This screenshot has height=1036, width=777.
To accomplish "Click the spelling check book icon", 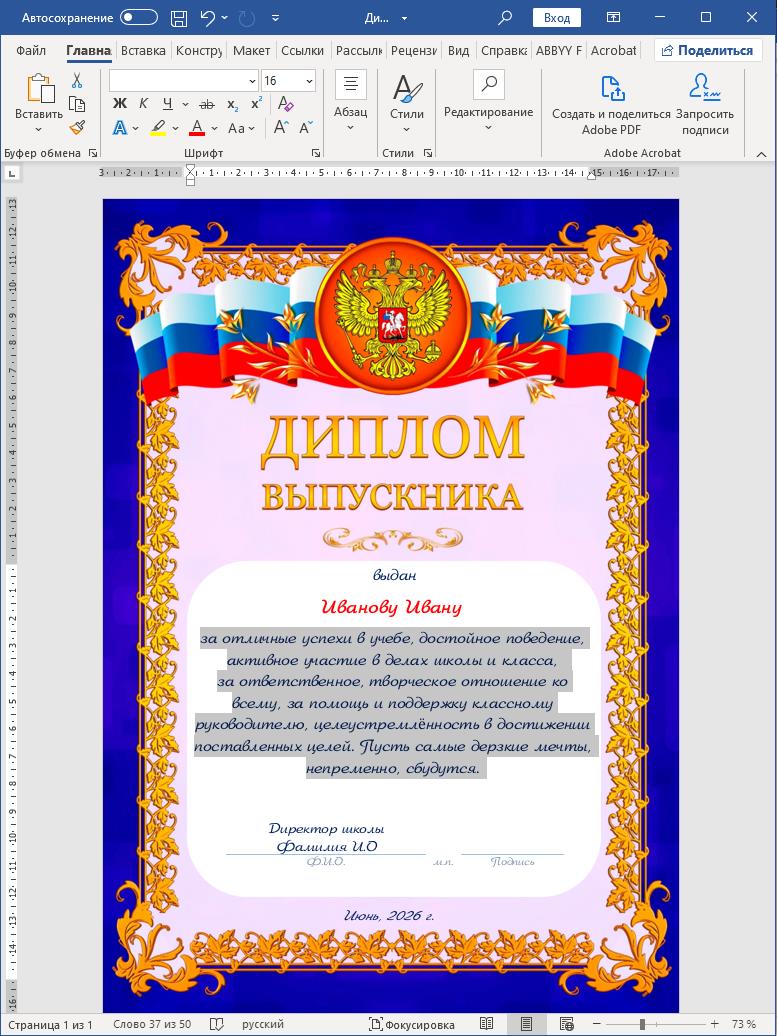I will click(x=216, y=1025).
